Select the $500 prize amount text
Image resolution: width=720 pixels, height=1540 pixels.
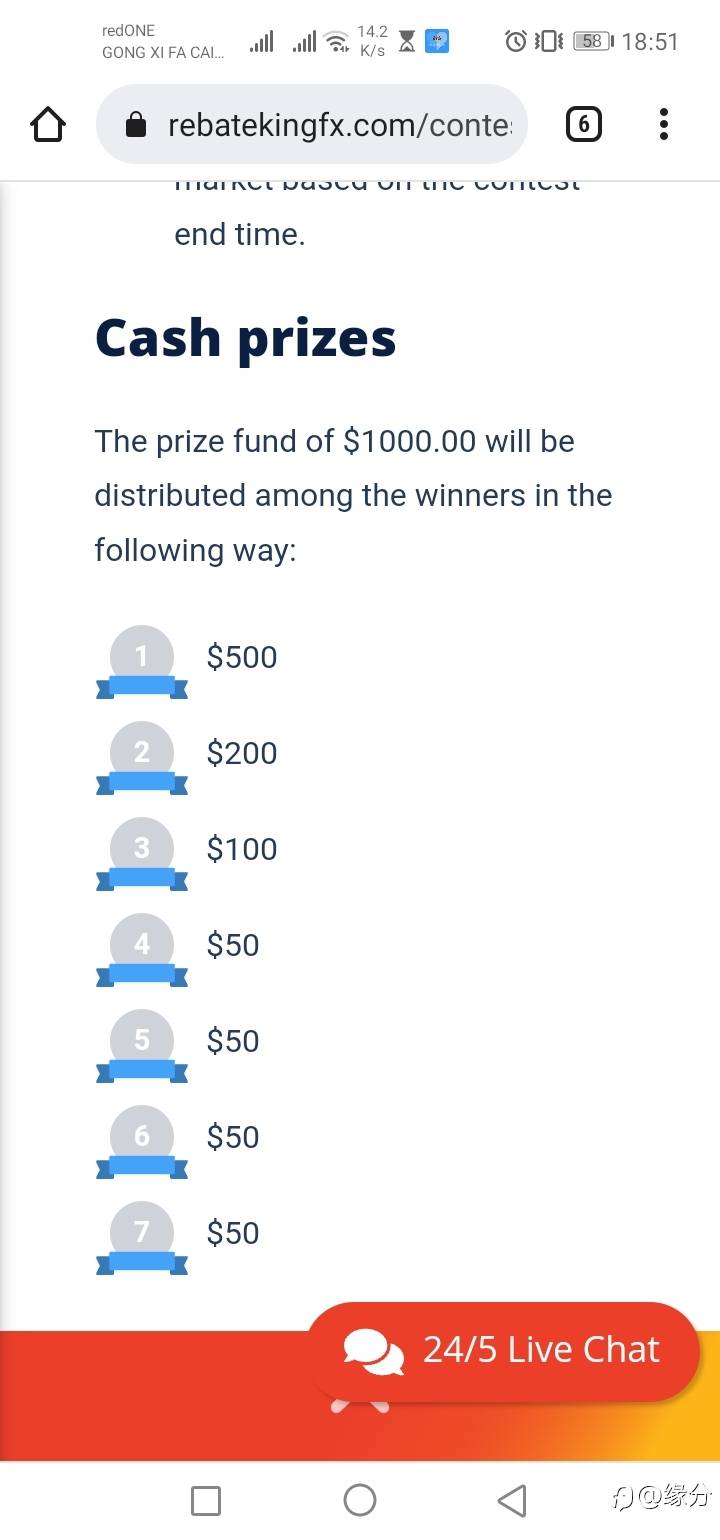[242, 657]
